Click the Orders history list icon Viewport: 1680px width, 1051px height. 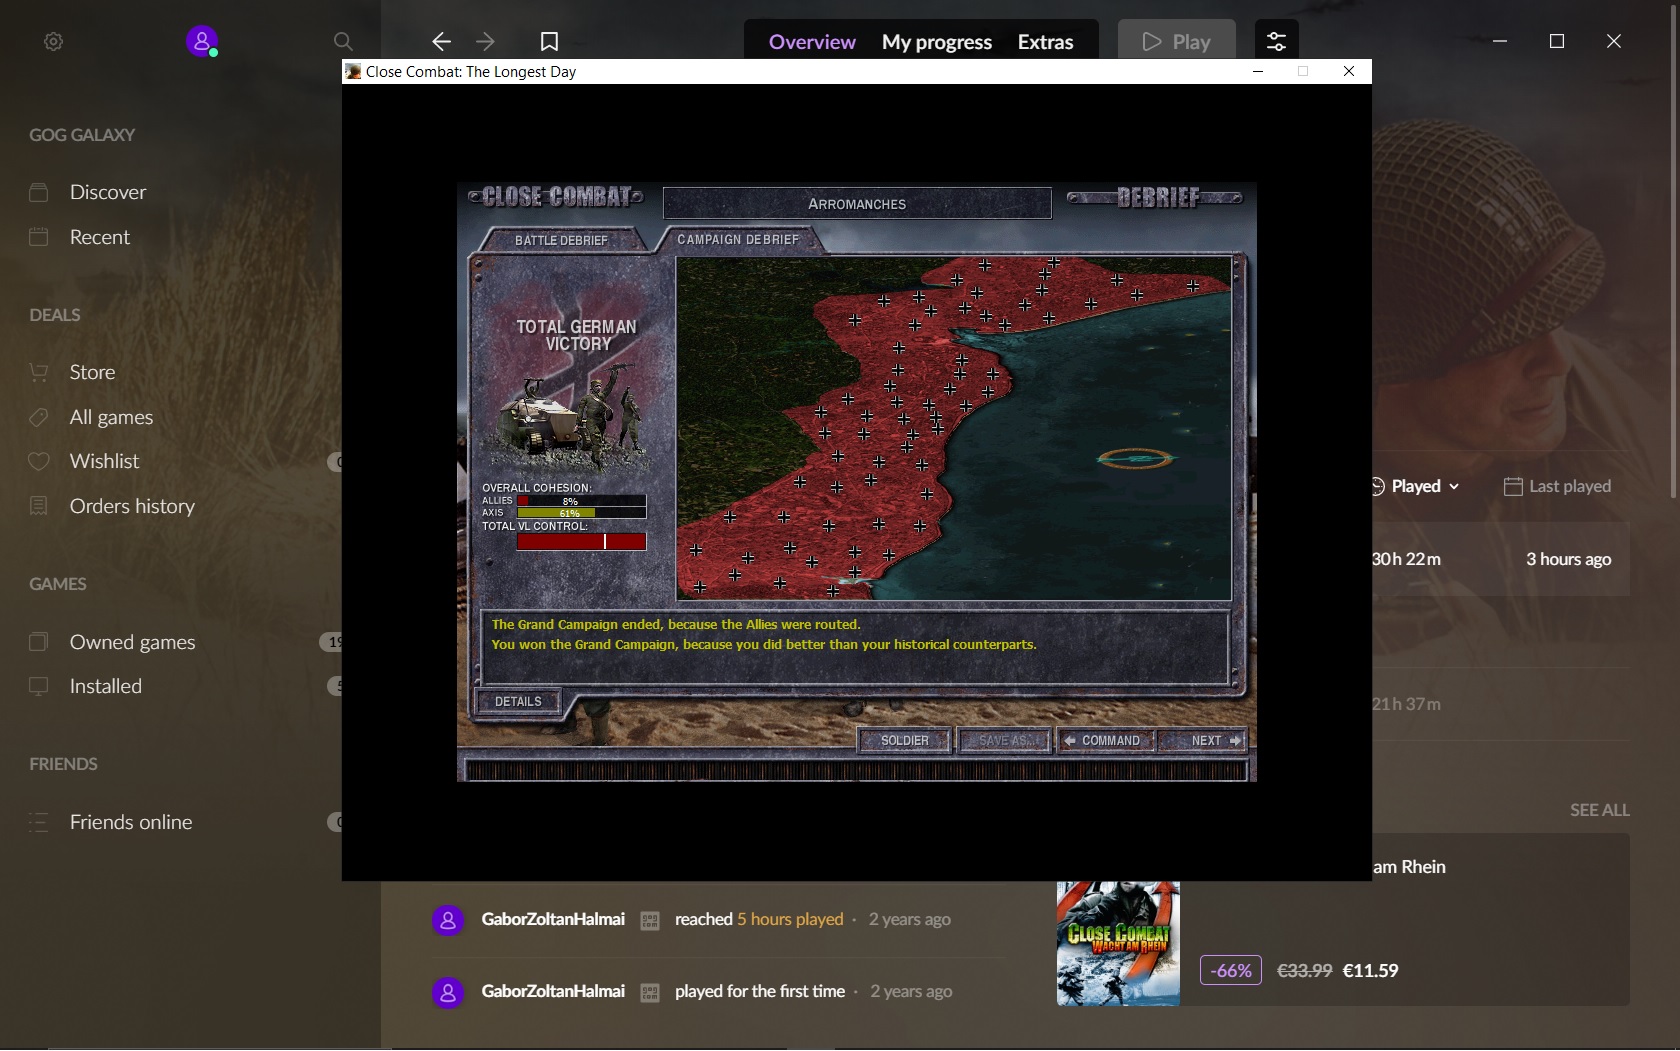39,506
